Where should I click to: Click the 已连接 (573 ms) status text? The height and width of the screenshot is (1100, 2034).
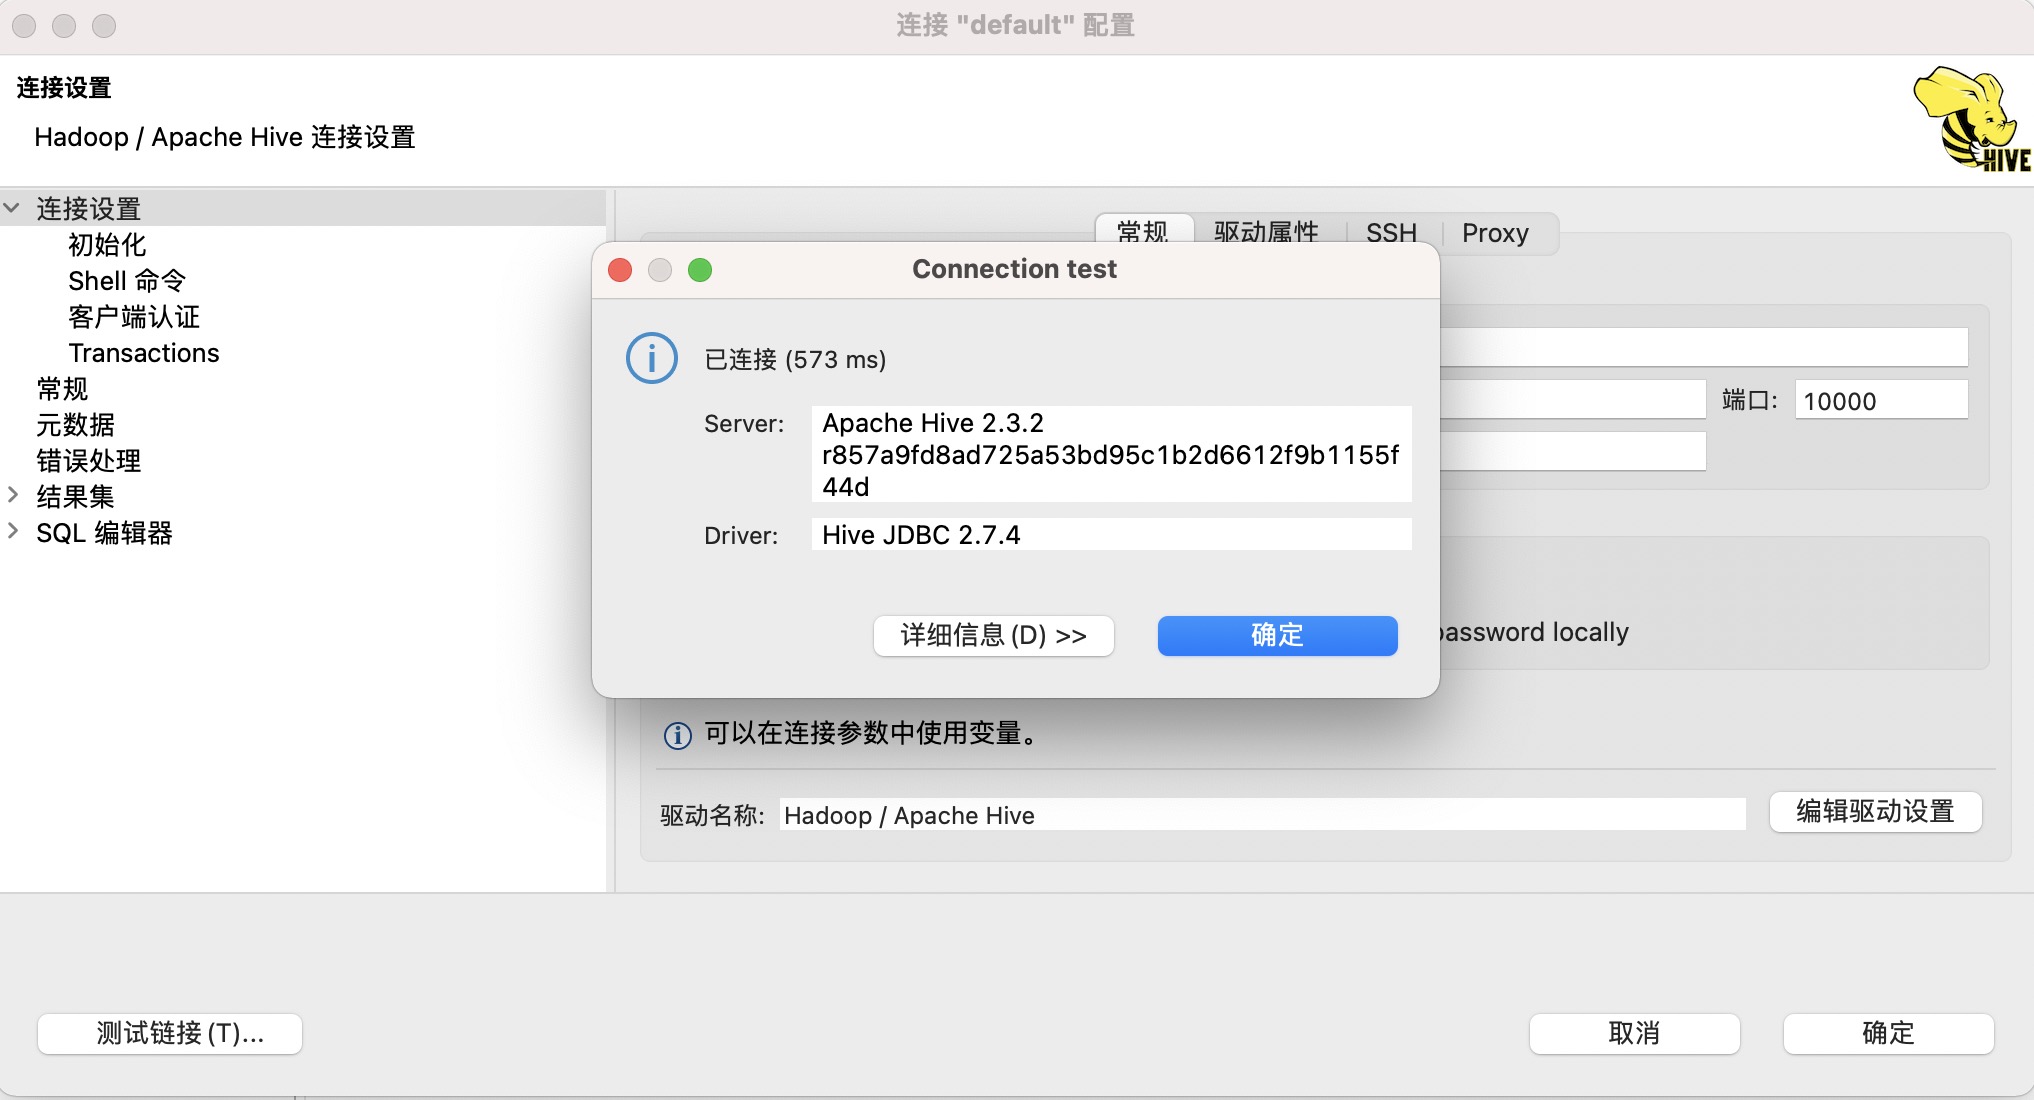795,359
